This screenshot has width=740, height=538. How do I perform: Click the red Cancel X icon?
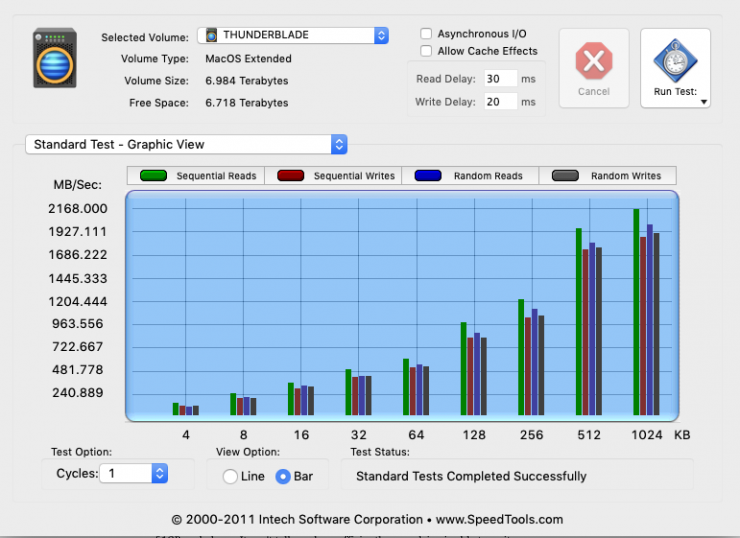[x=594, y=61]
